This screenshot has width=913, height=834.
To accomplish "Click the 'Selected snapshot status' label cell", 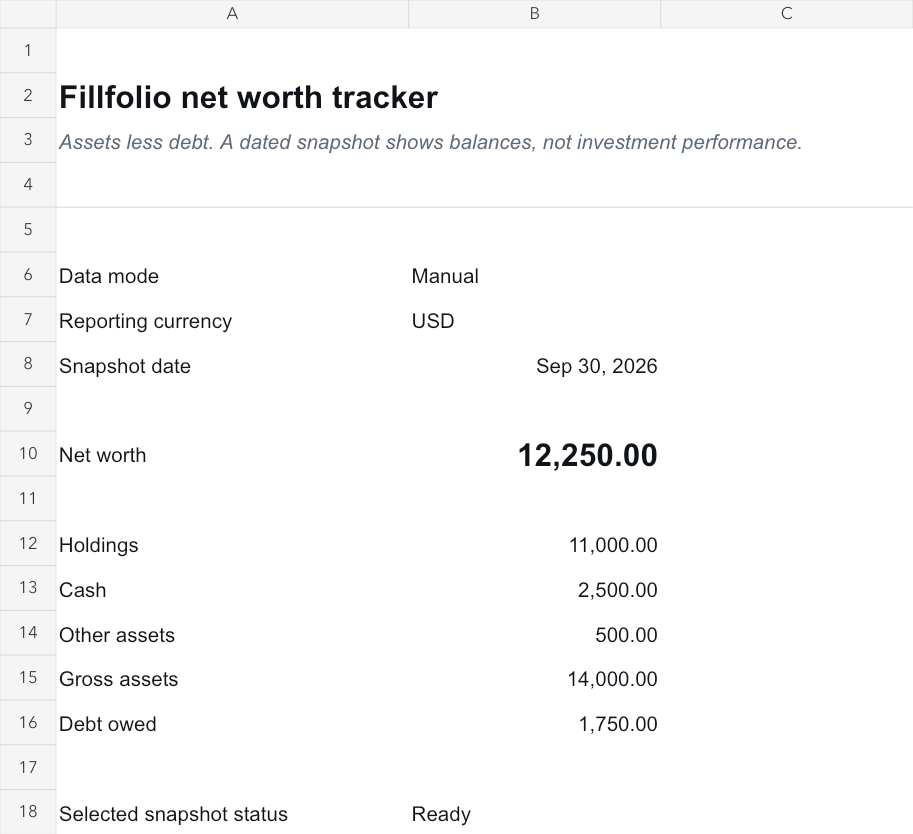I will click(x=232, y=812).
